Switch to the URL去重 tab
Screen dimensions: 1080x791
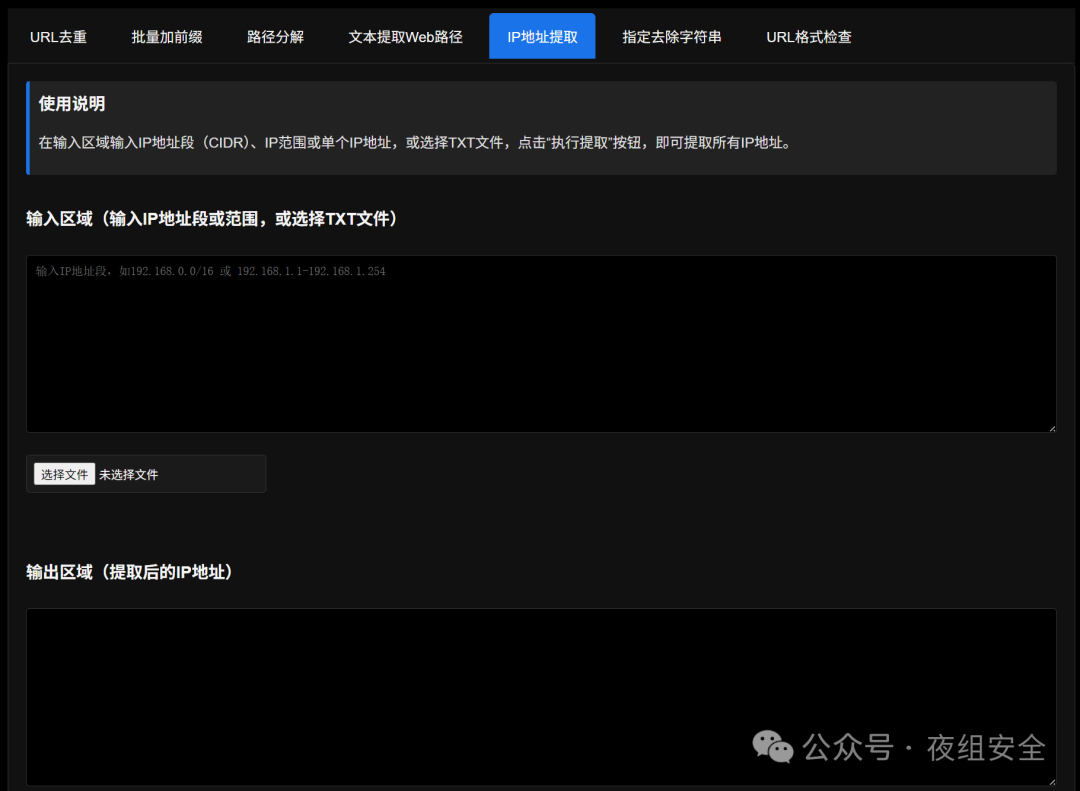(58, 36)
